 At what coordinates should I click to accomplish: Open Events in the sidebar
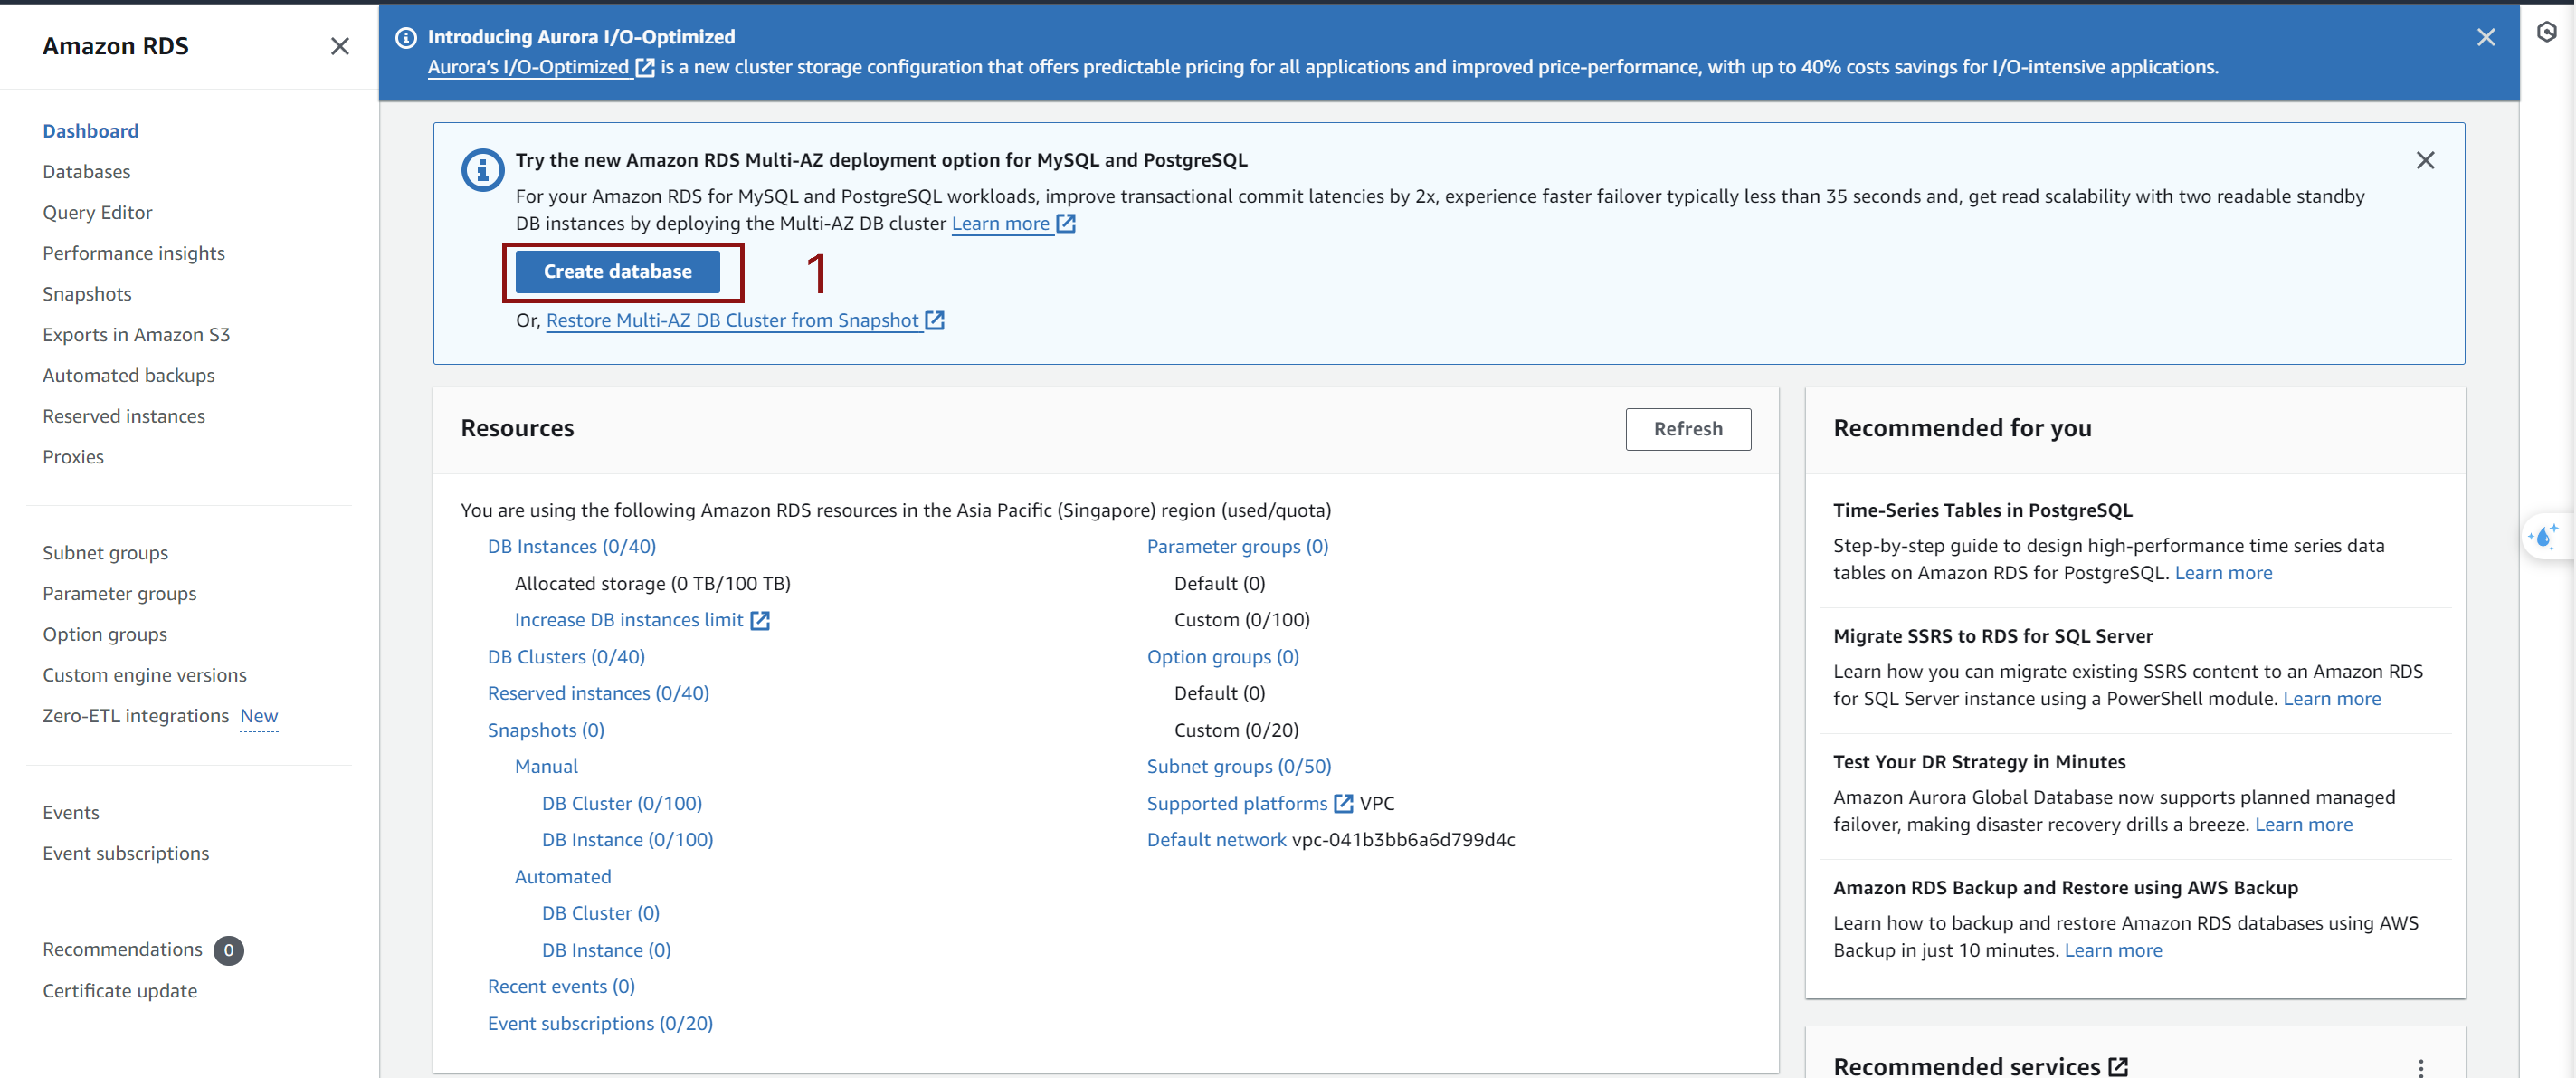(x=71, y=813)
